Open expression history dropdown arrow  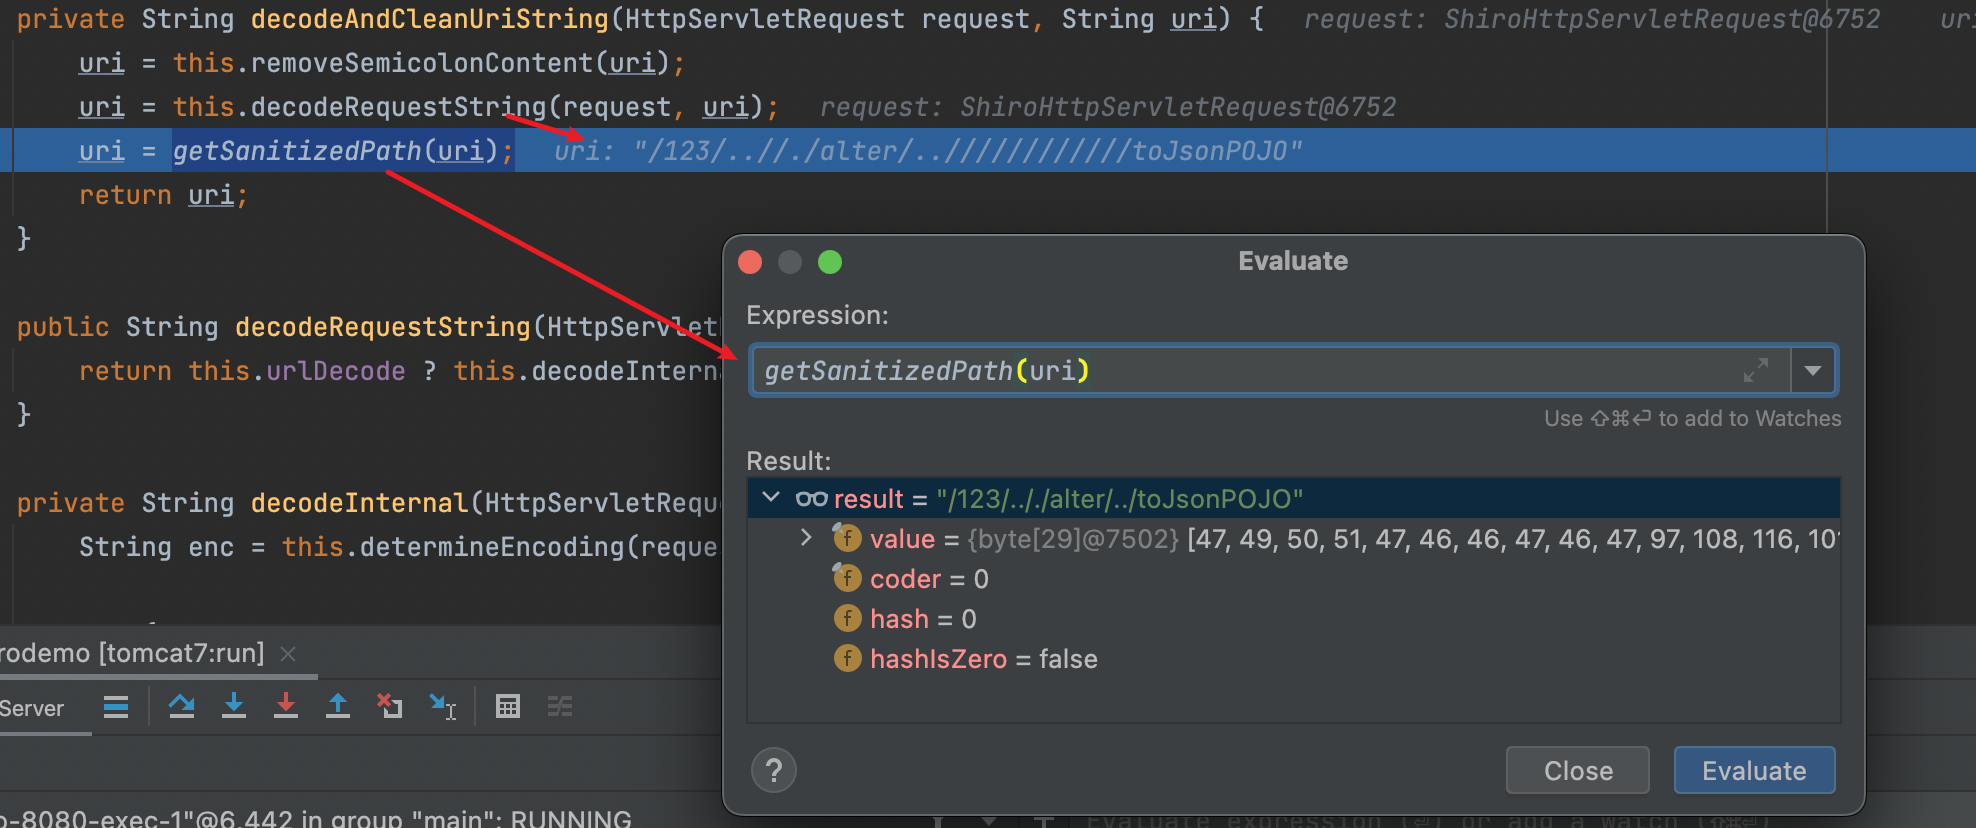pos(1813,371)
